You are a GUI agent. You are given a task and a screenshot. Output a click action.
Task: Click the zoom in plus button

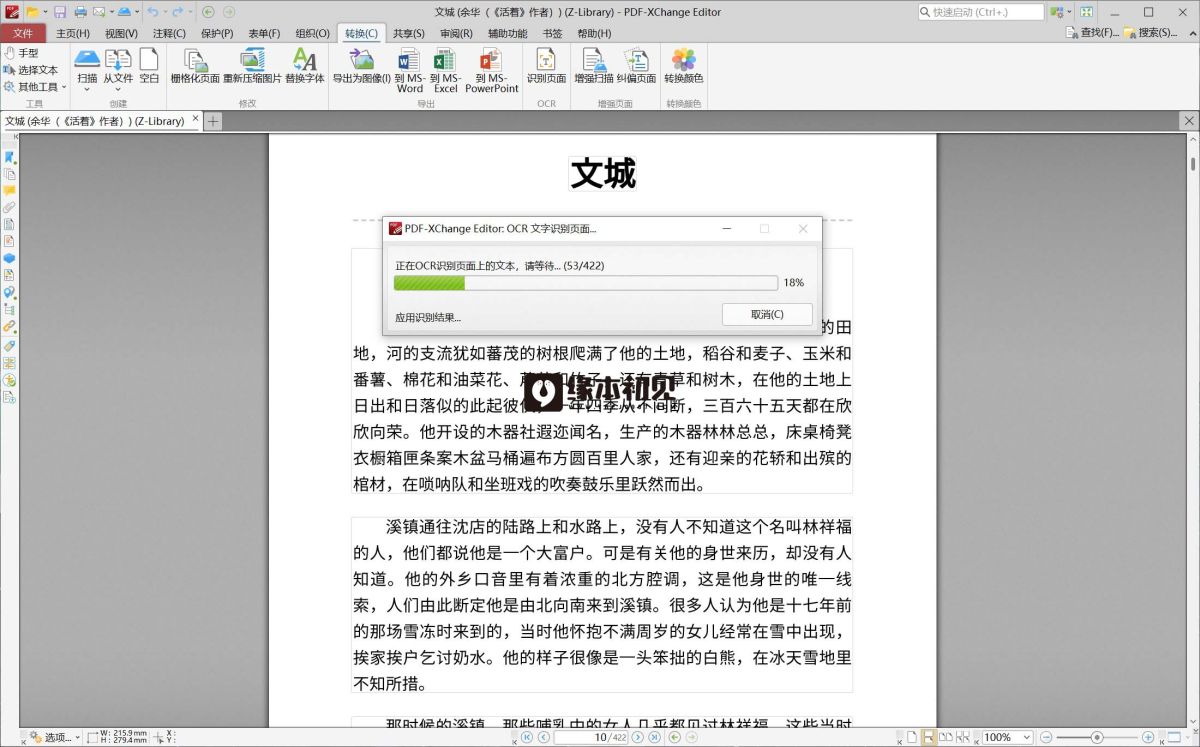point(1149,737)
